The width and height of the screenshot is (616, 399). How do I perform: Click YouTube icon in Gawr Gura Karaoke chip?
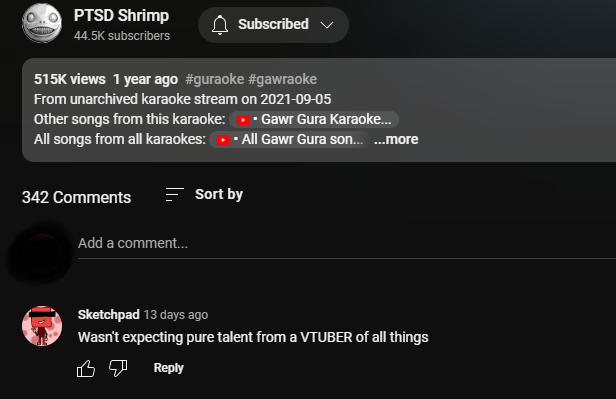243,120
